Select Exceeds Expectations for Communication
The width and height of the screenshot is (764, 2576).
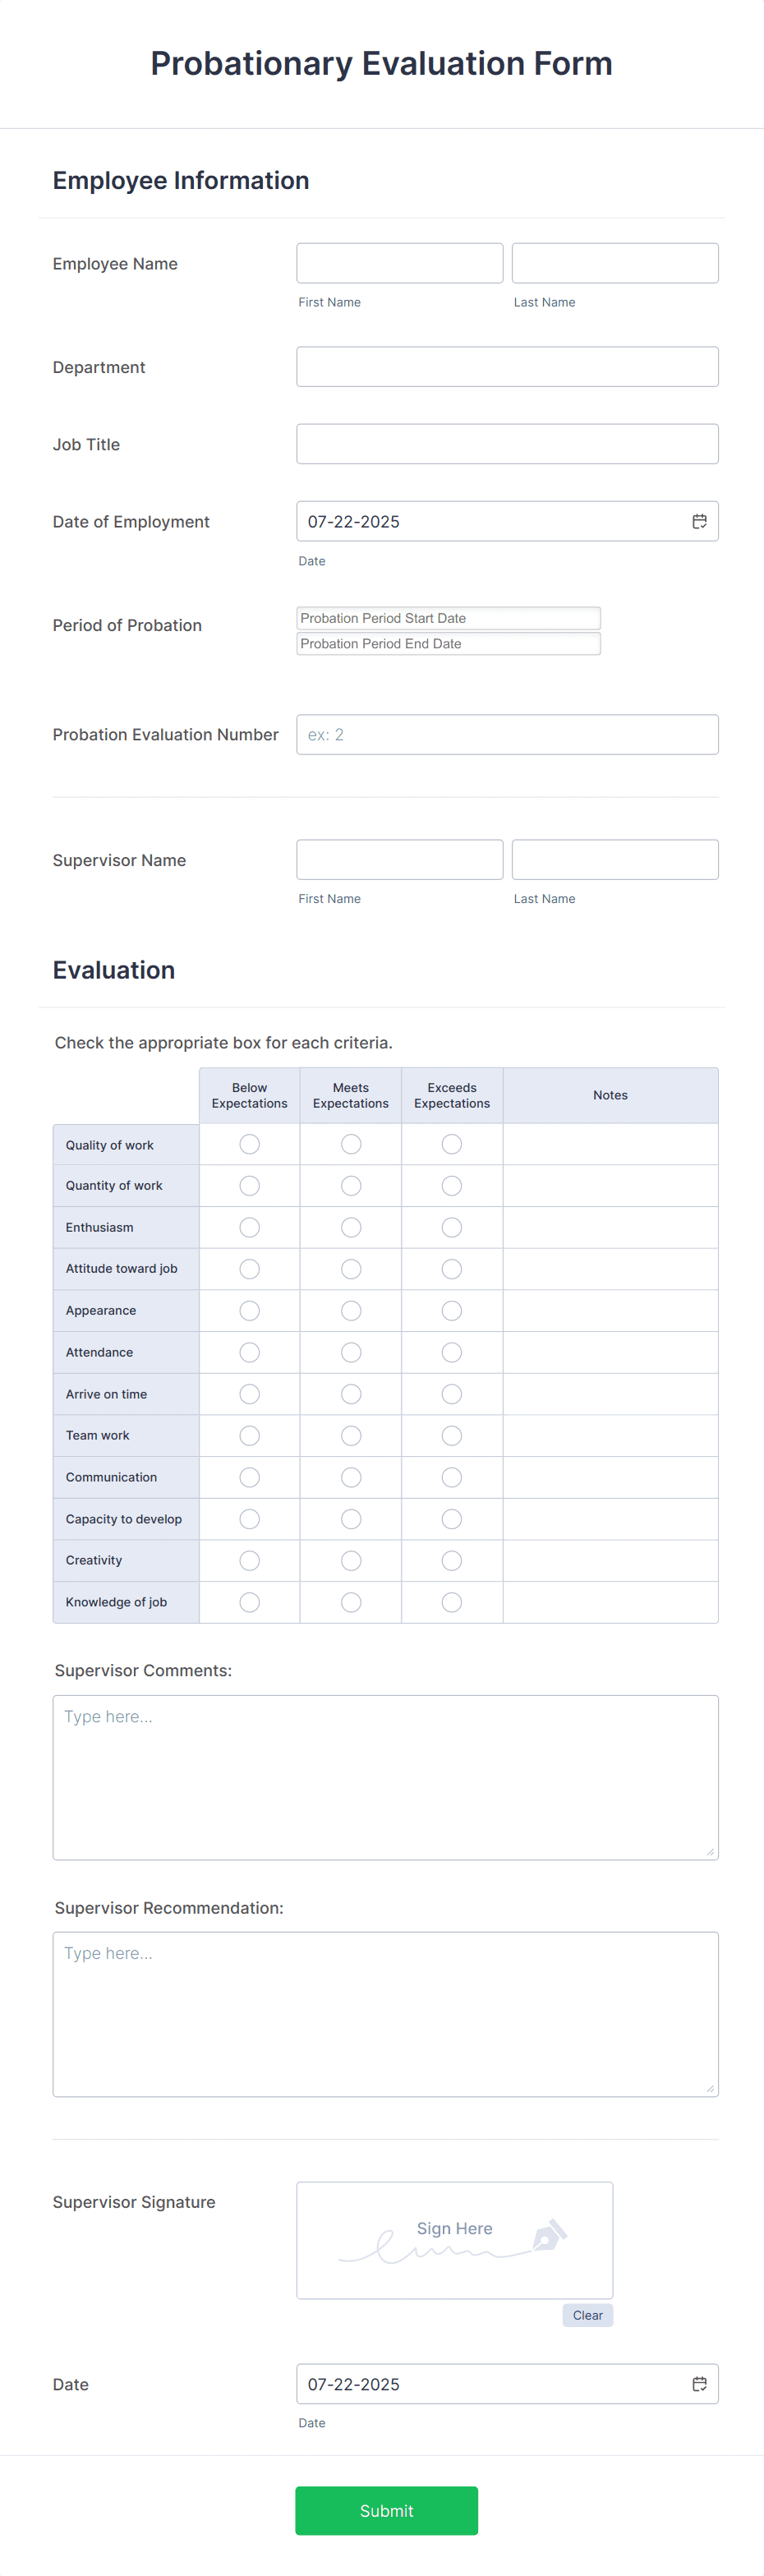tap(451, 1477)
